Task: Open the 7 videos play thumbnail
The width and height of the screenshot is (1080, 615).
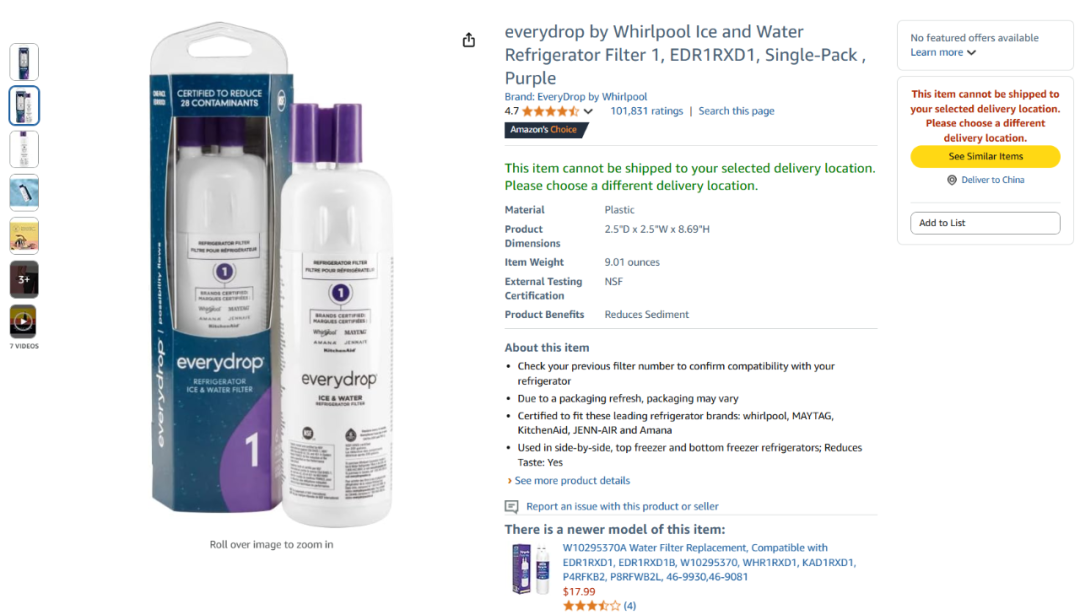Action: (23, 322)
